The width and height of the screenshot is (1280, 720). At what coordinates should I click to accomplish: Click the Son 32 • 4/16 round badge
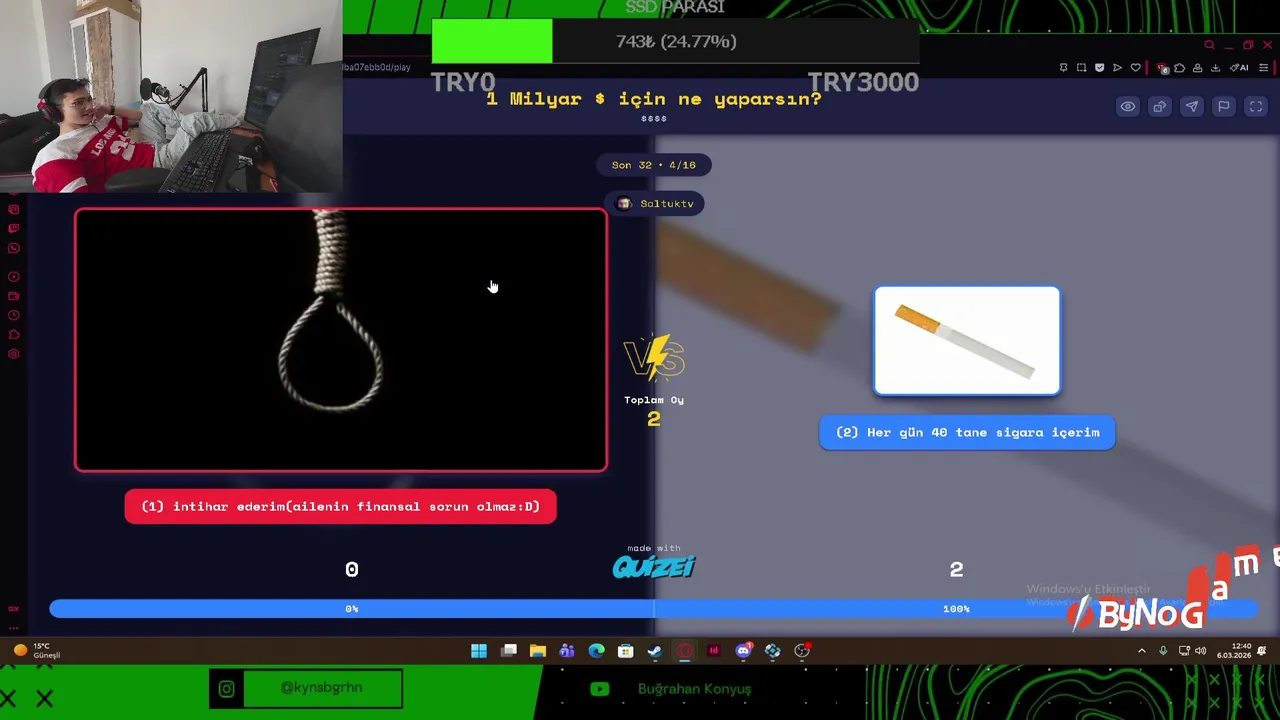654,165
